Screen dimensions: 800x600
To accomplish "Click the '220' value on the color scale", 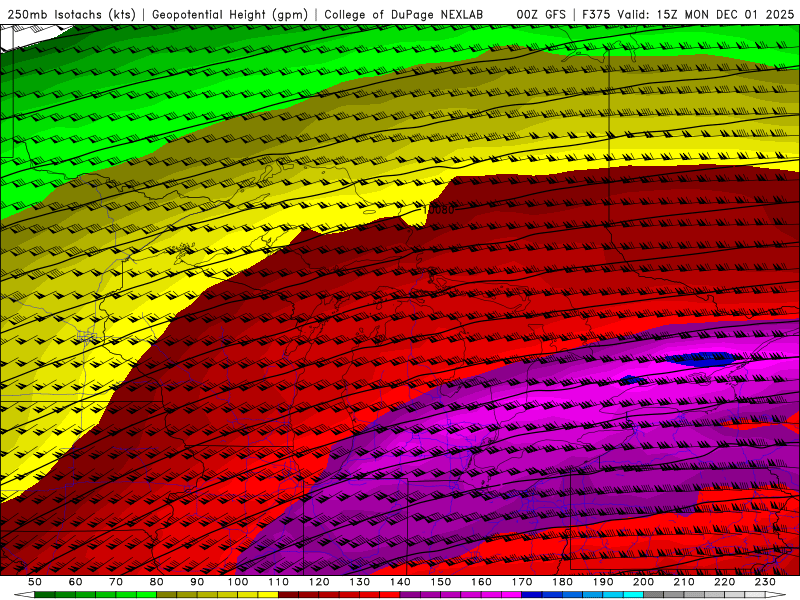I will click(725, 582).
